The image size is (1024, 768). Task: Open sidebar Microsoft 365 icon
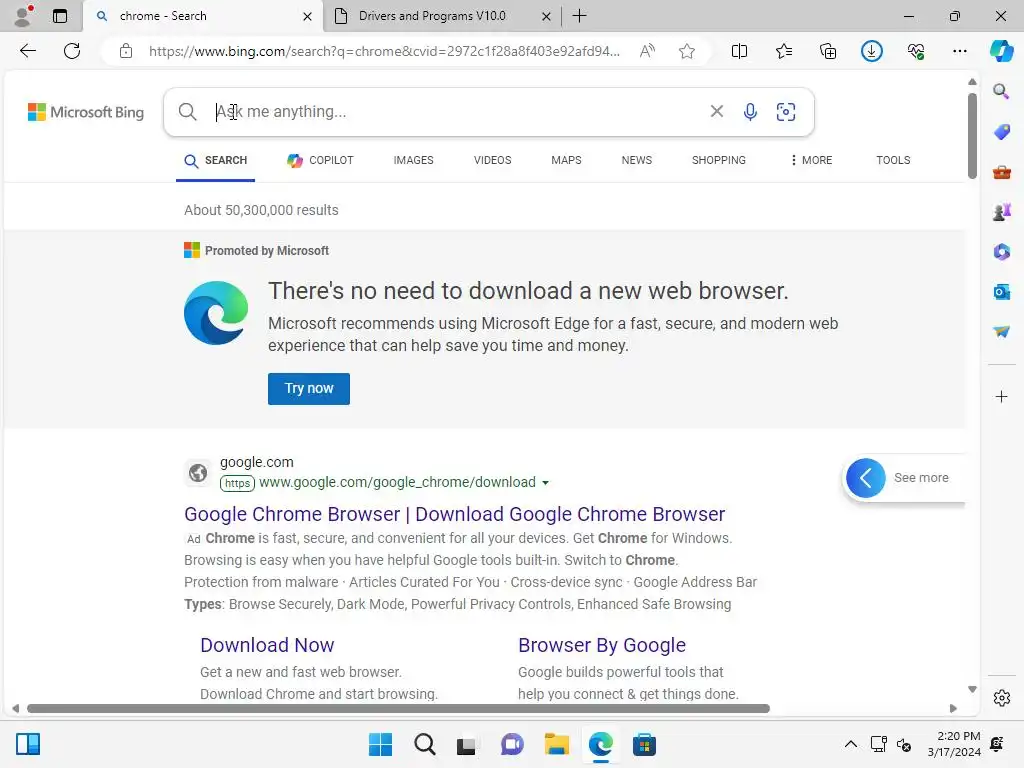(x=1001, y=251)
